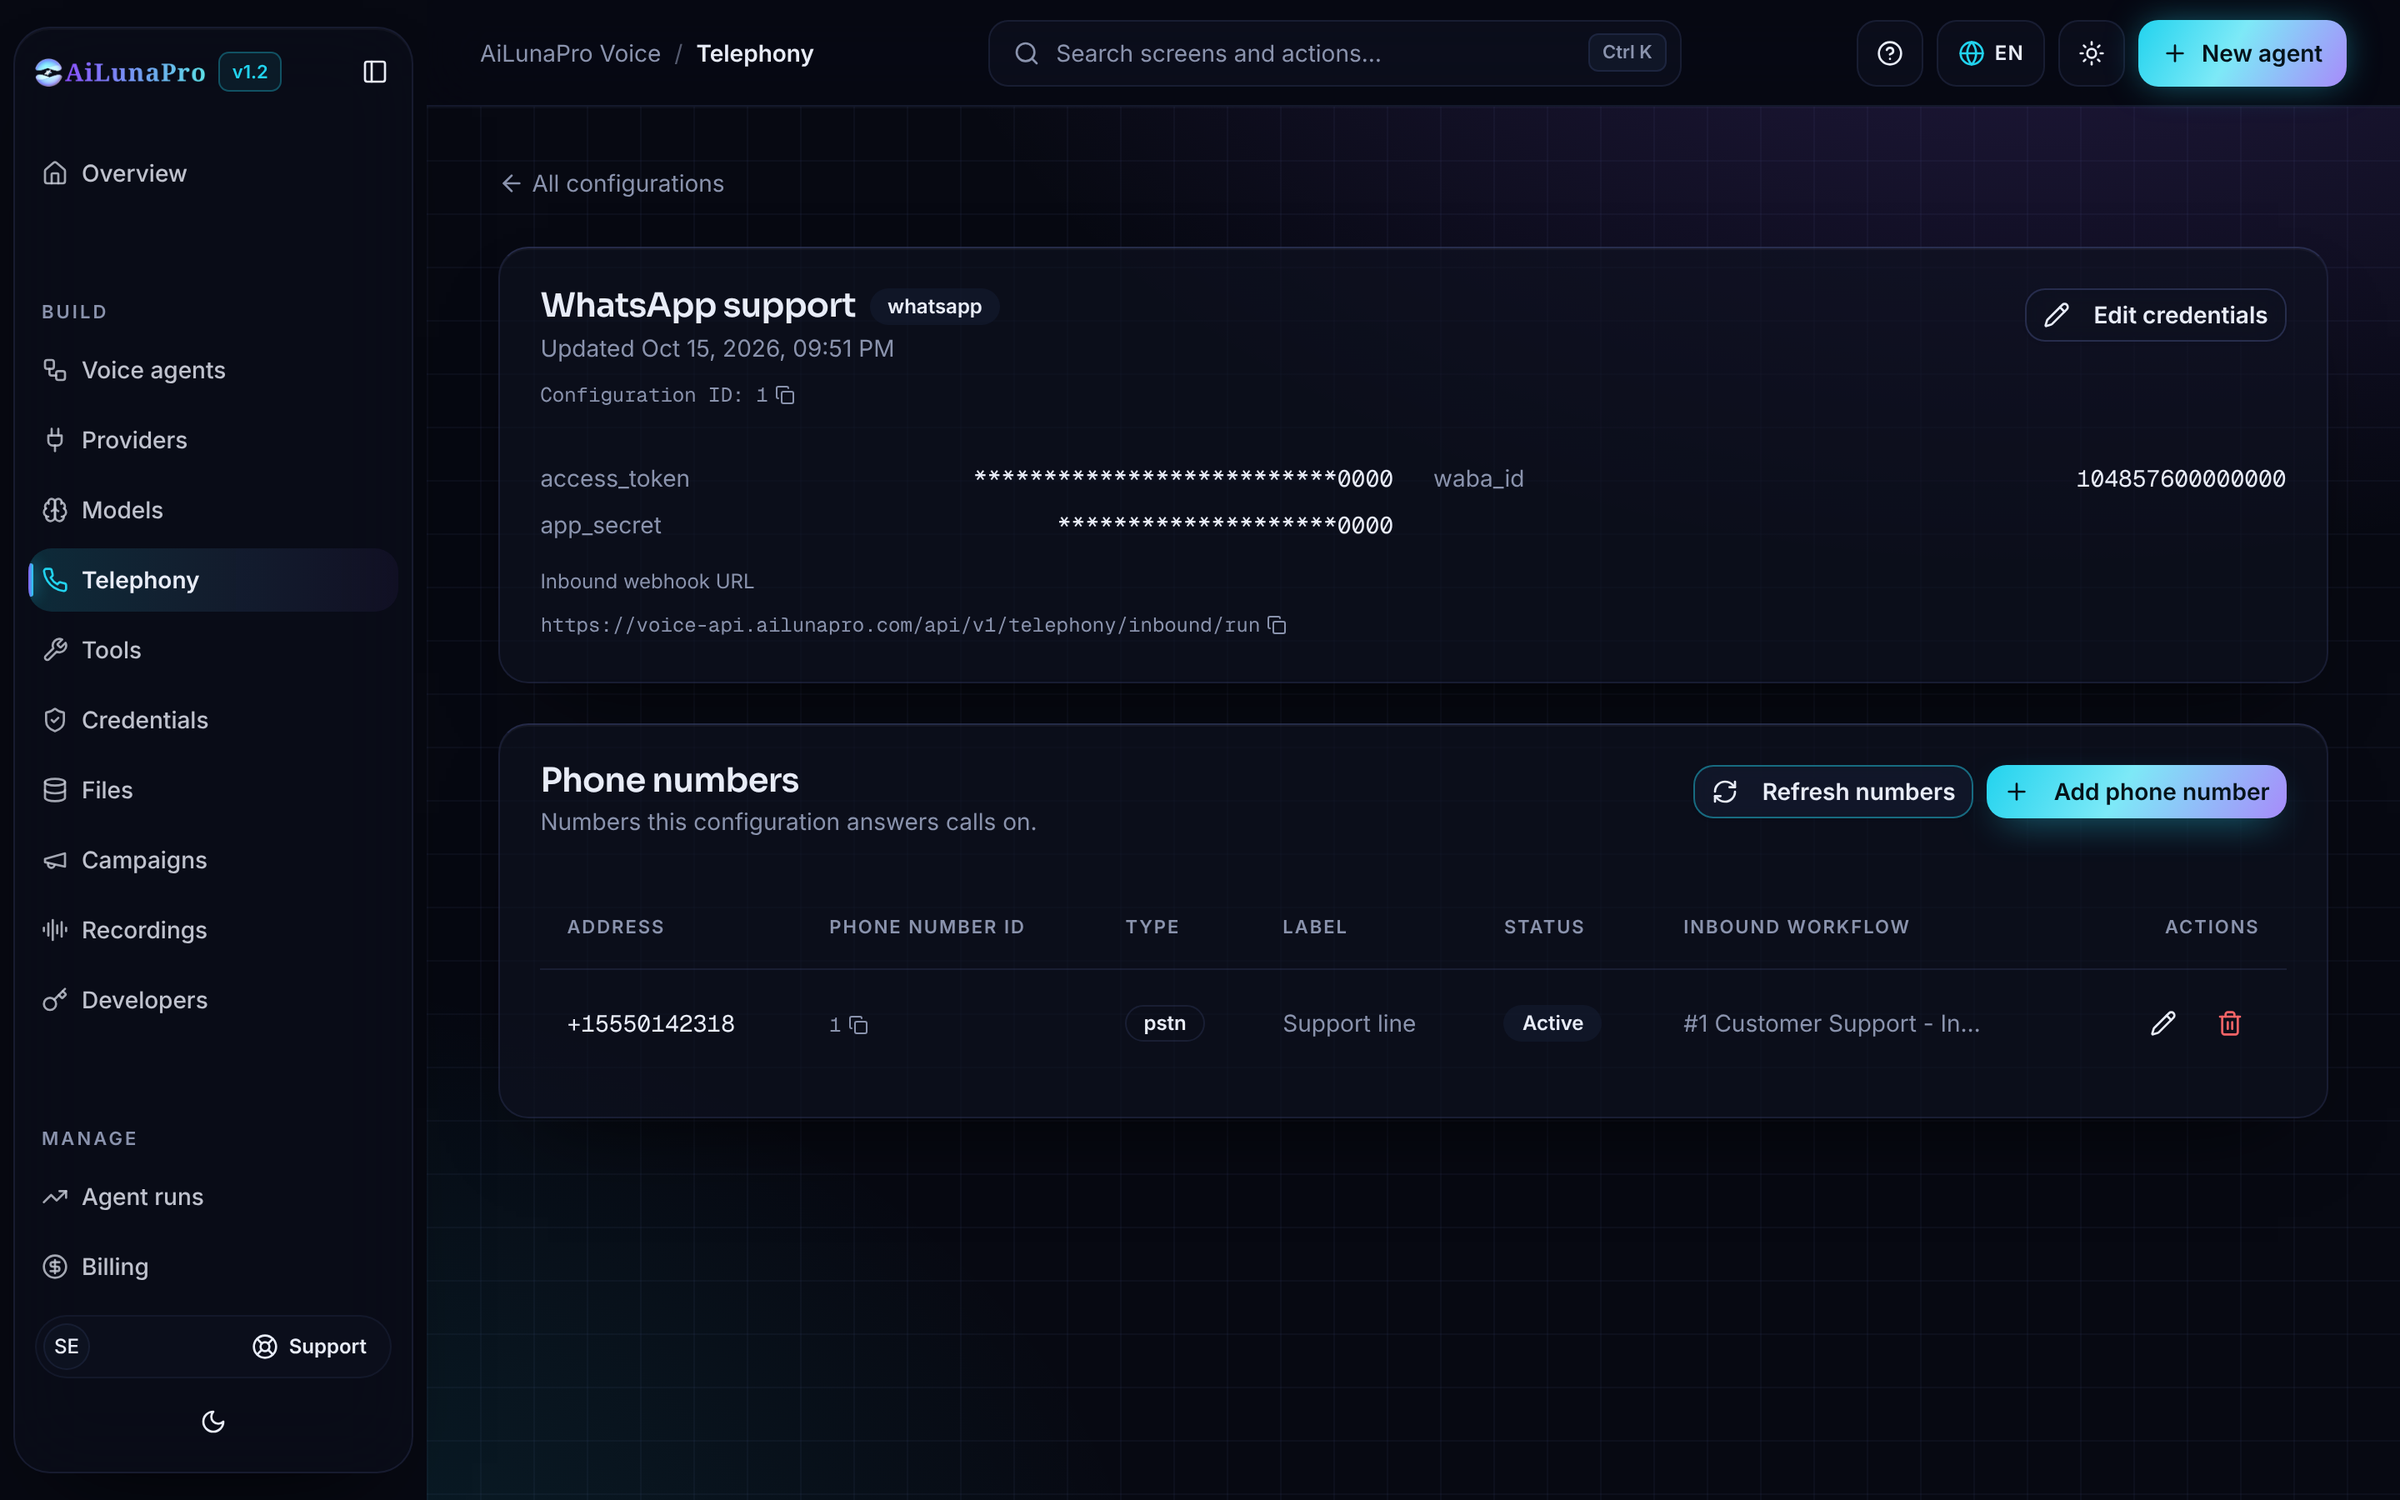Click AiLunaPro Voice breadcrumb
This screenshot has width=2400, height=1500.
tap(570, 54)
